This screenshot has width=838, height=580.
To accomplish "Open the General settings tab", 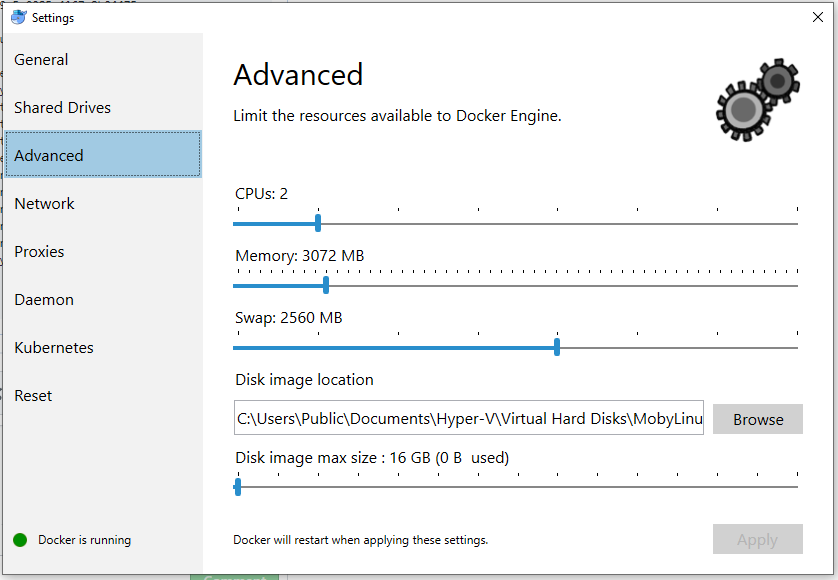I will coord(103,59).
